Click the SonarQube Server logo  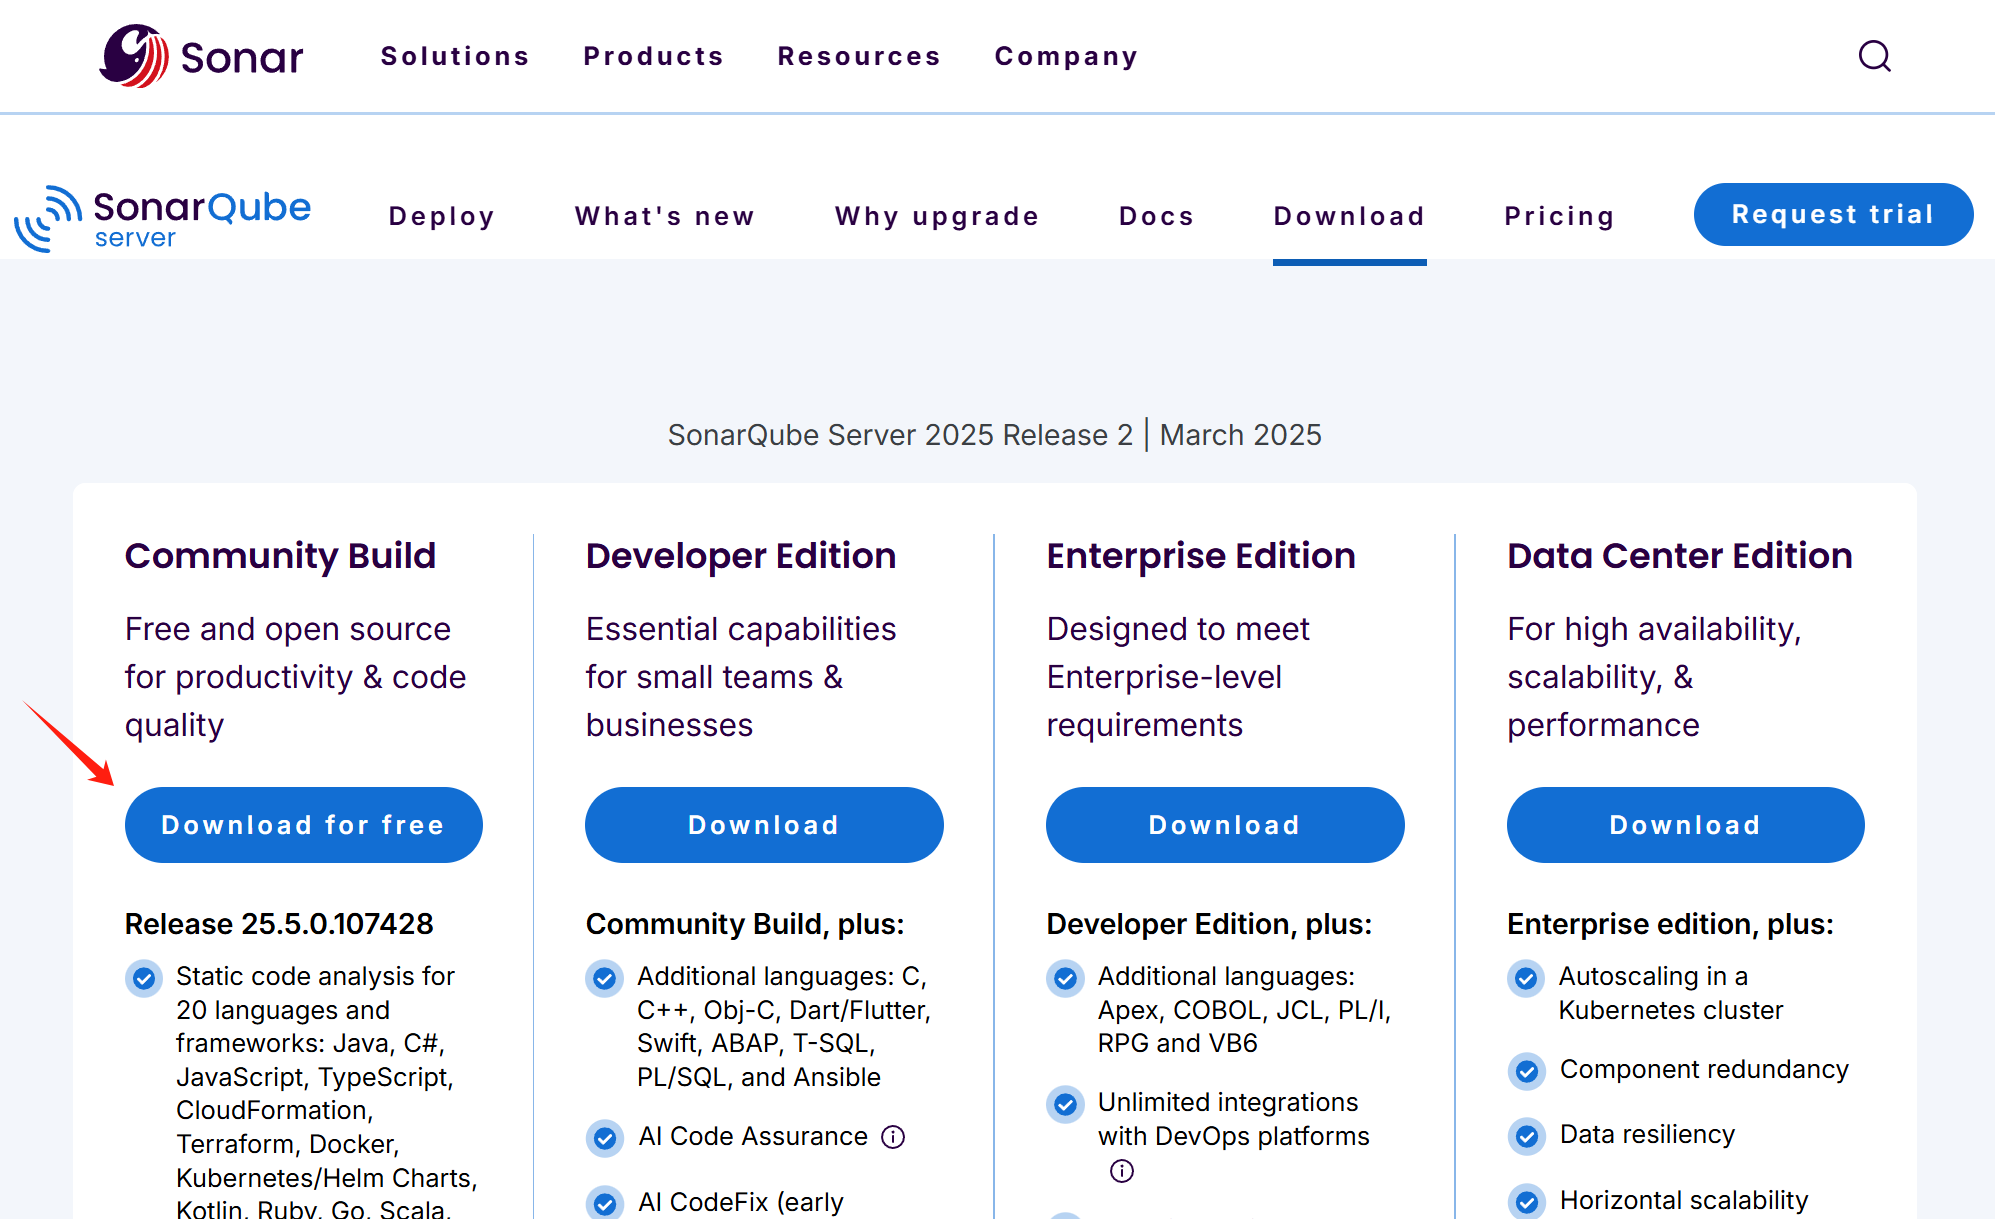coord(163,217)
